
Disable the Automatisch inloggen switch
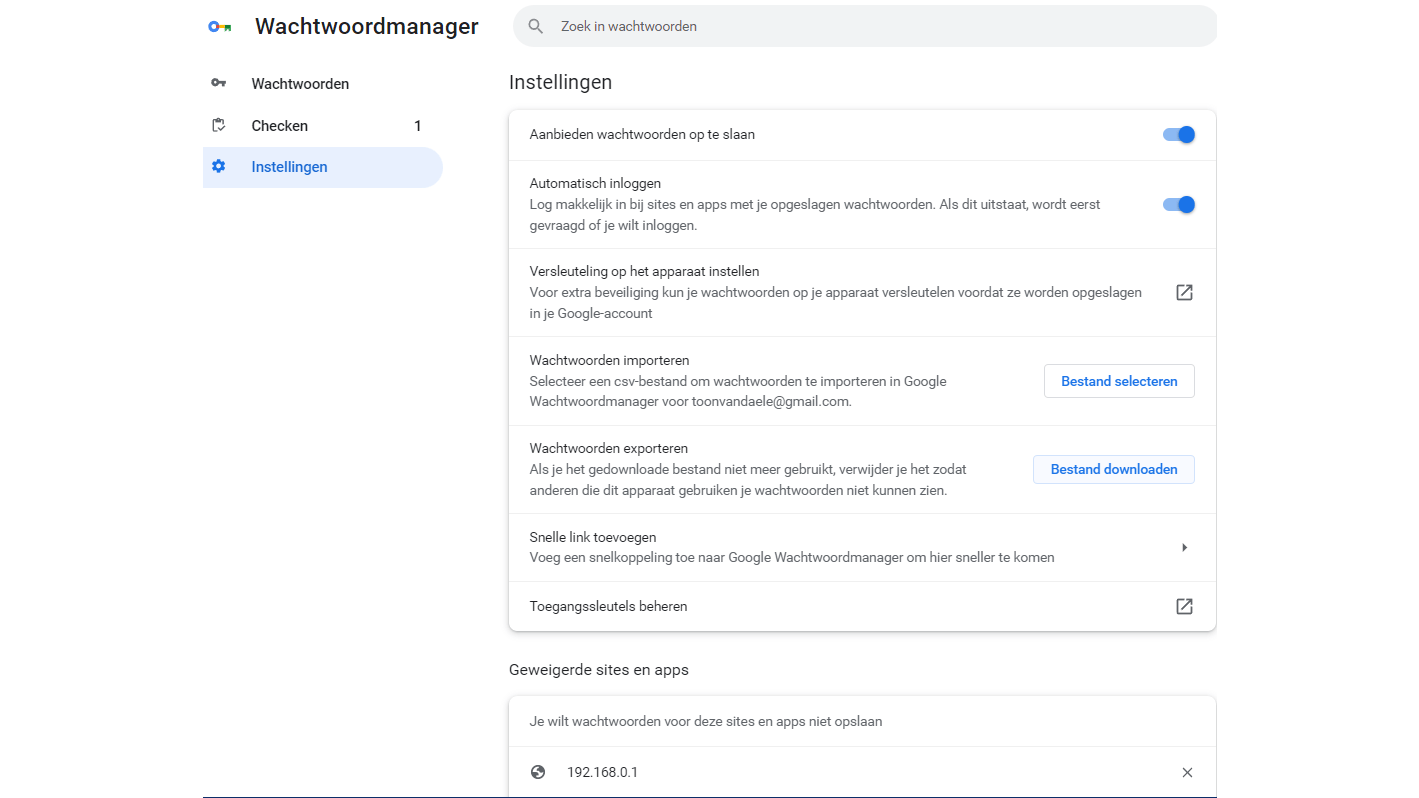click(1179, 205)
